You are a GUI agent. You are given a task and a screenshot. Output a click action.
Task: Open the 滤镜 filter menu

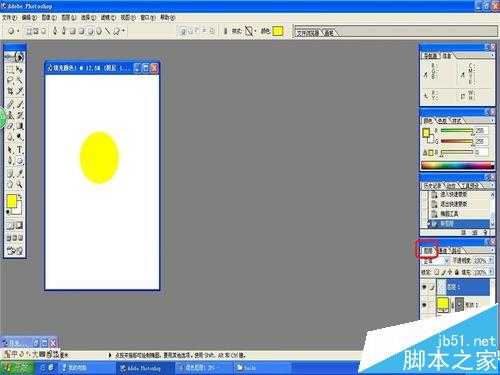[x=108, y=17]
